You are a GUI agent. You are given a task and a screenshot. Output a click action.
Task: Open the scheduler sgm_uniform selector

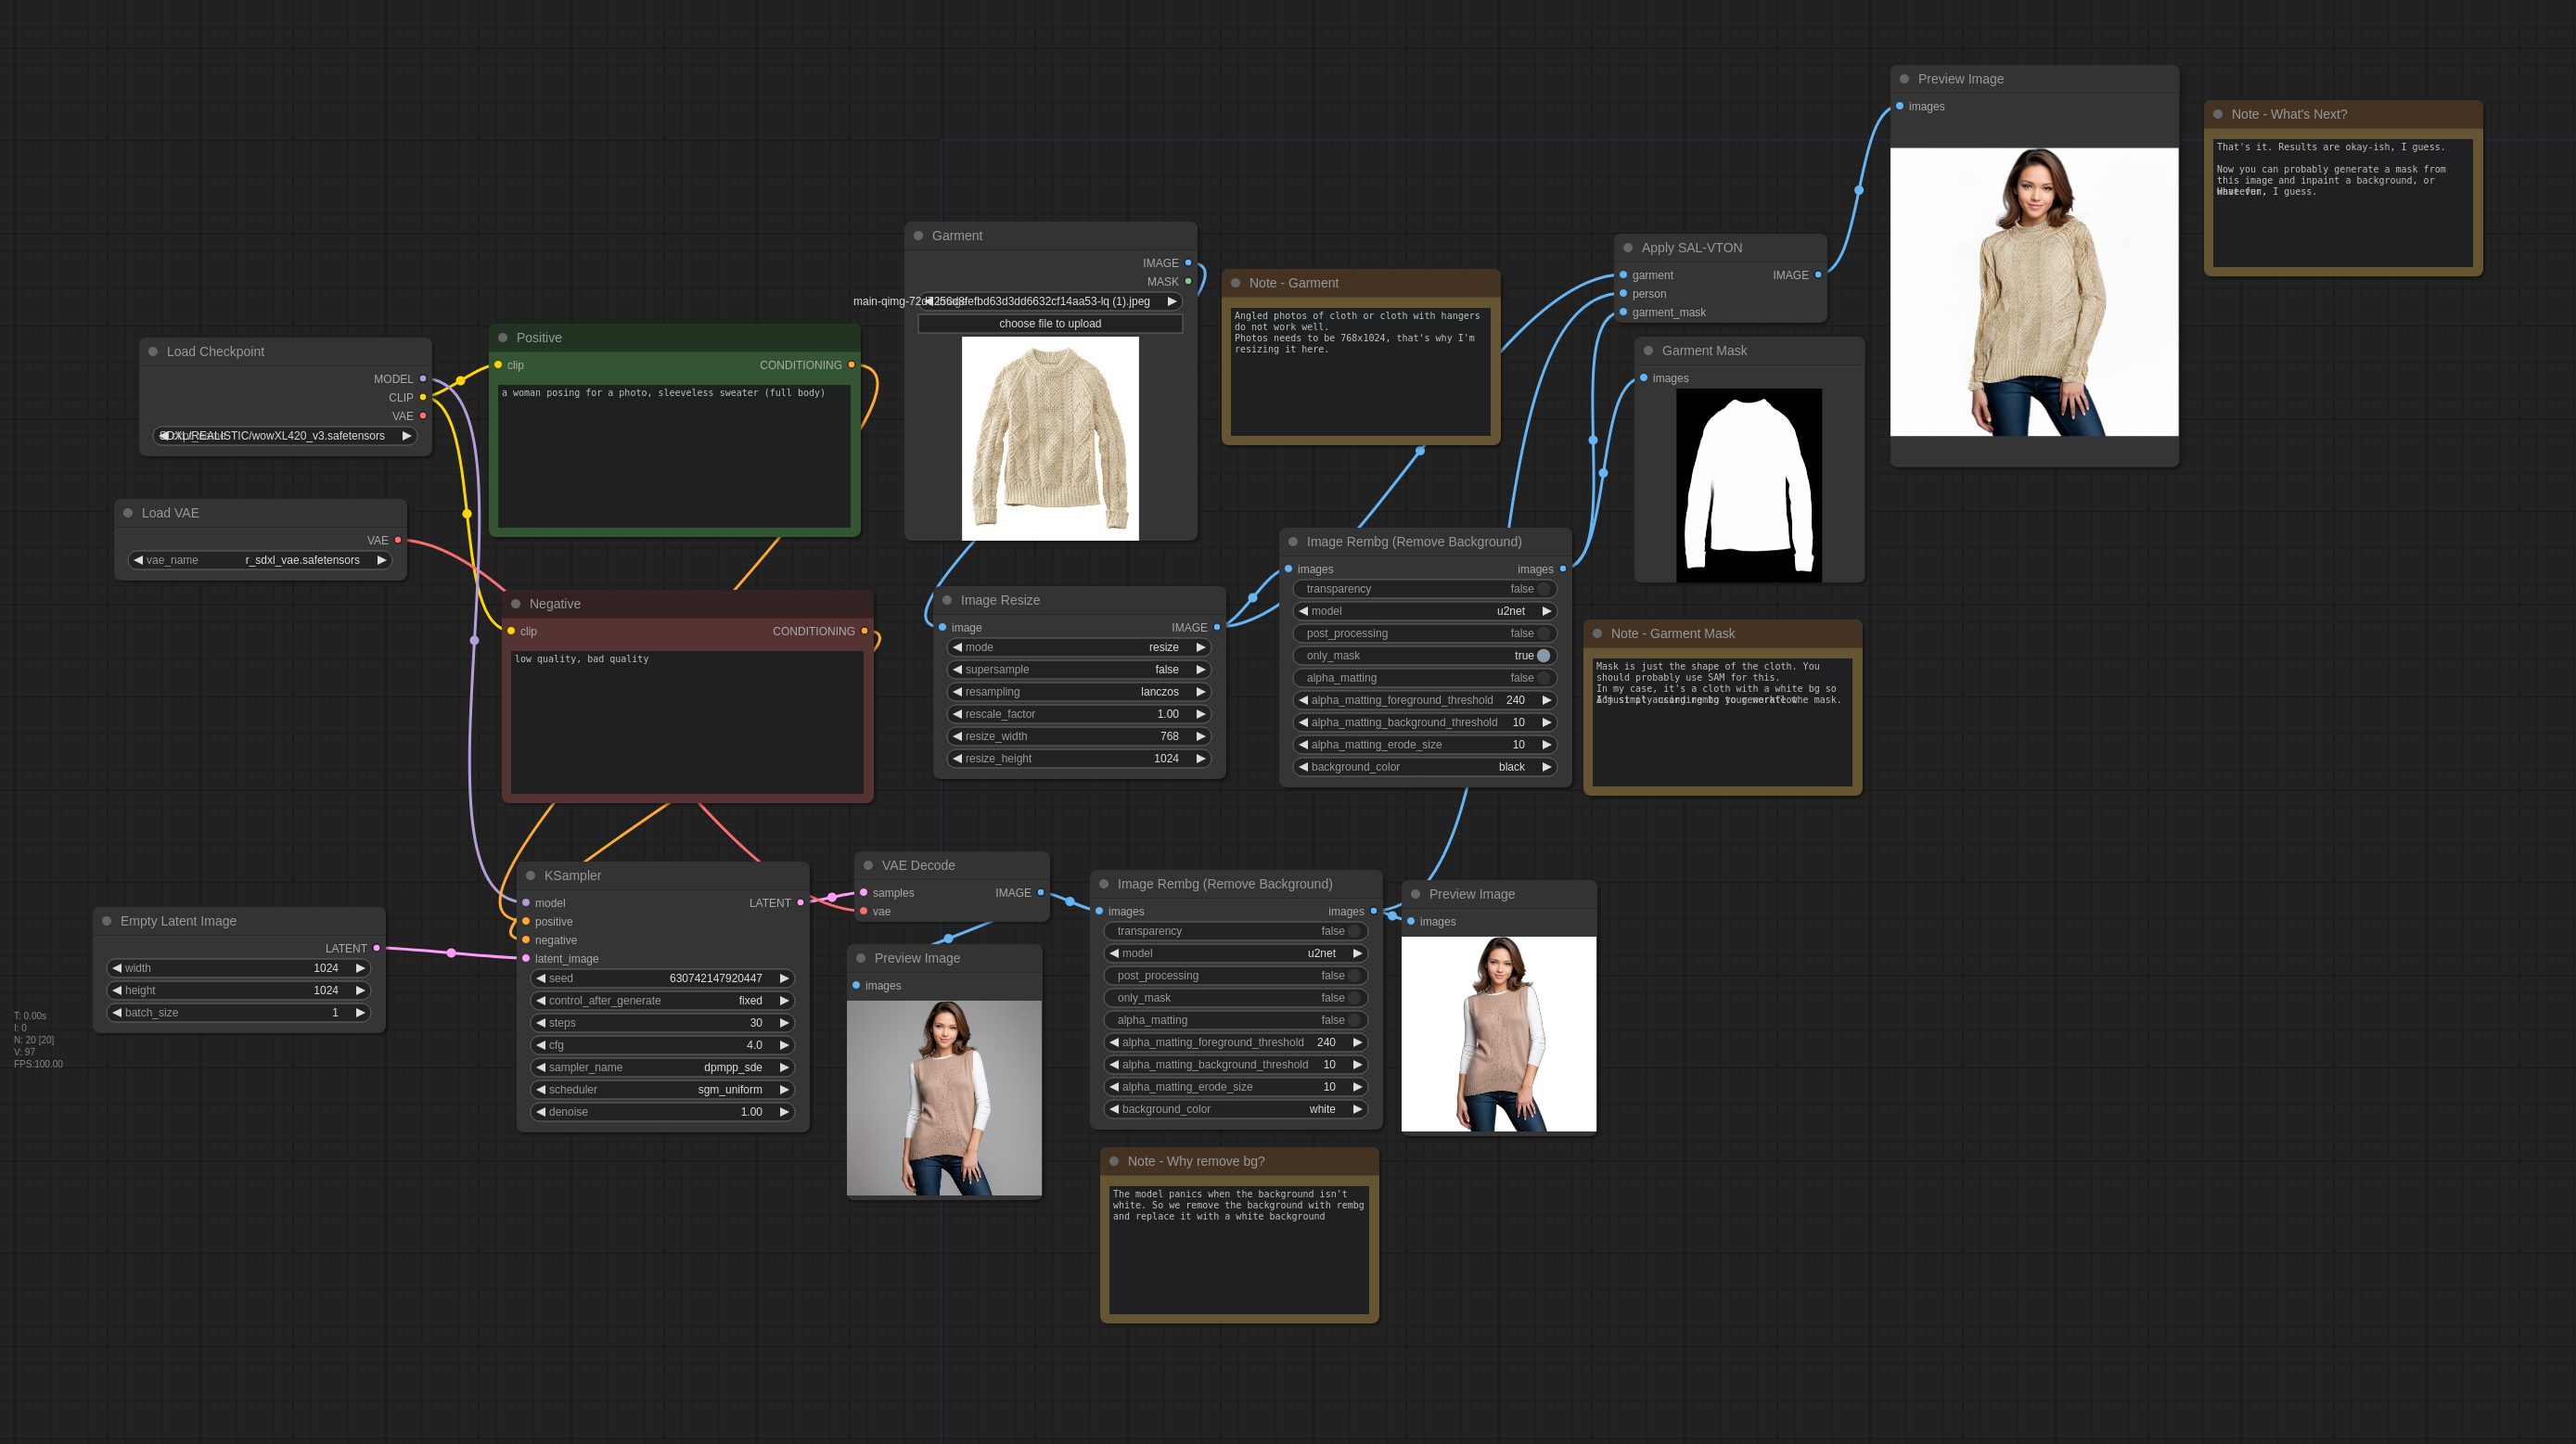(x=663, y=1089)
